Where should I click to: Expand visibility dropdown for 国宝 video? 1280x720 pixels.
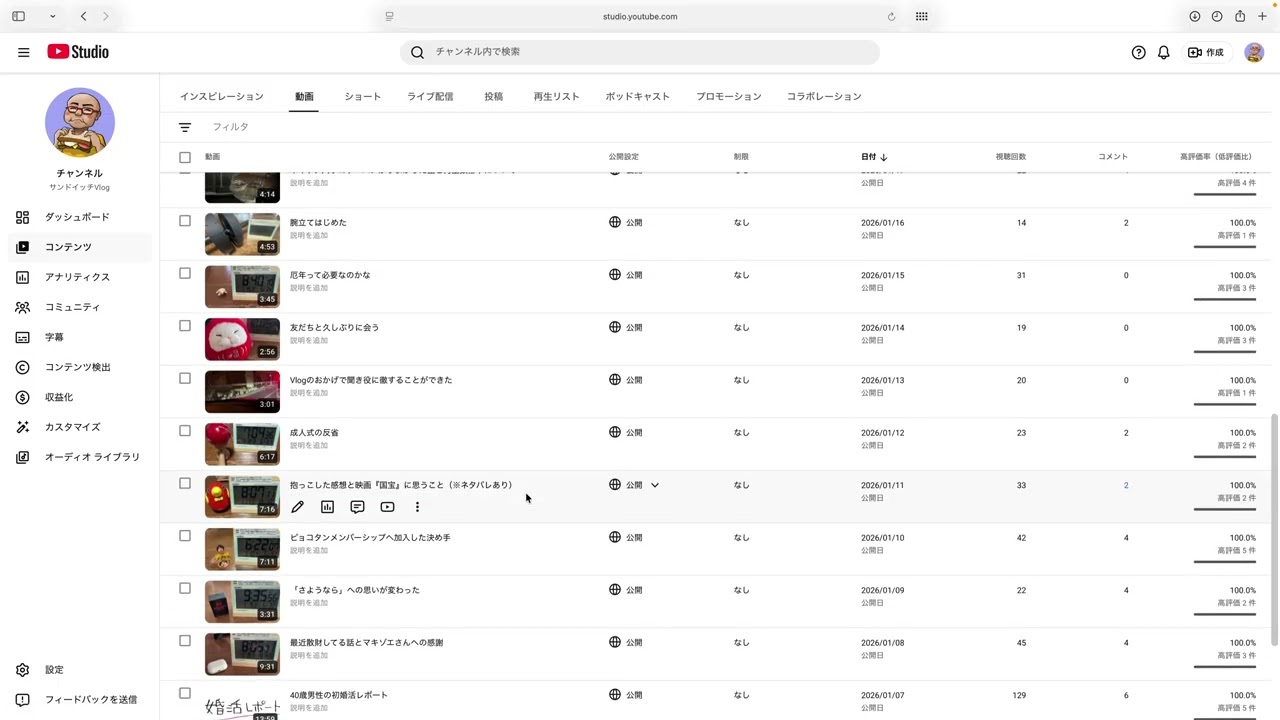(655, 485)
